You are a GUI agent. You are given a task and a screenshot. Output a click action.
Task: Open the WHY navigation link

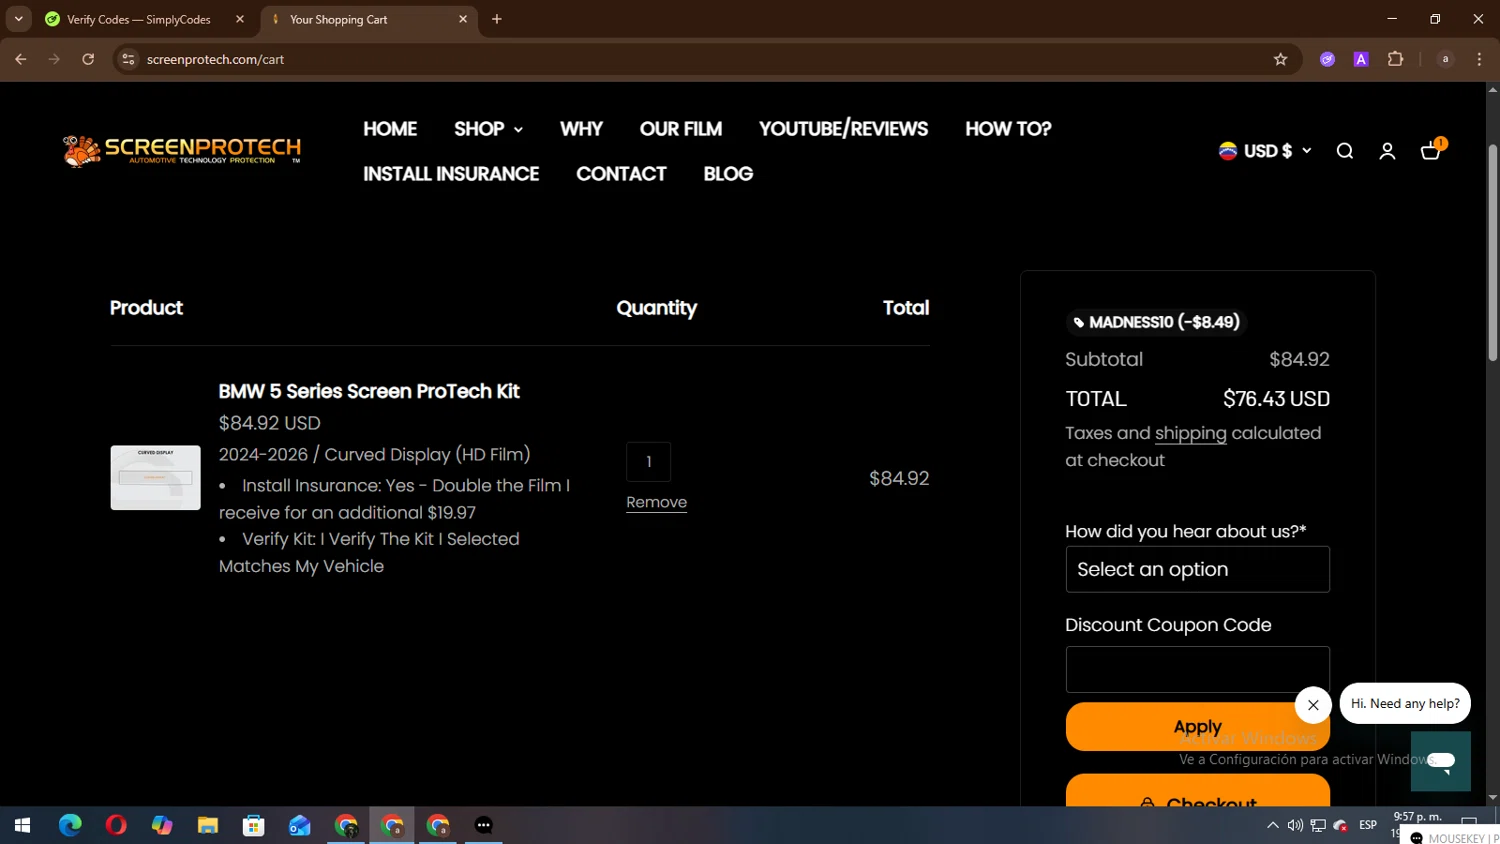(x=581, y=129)
